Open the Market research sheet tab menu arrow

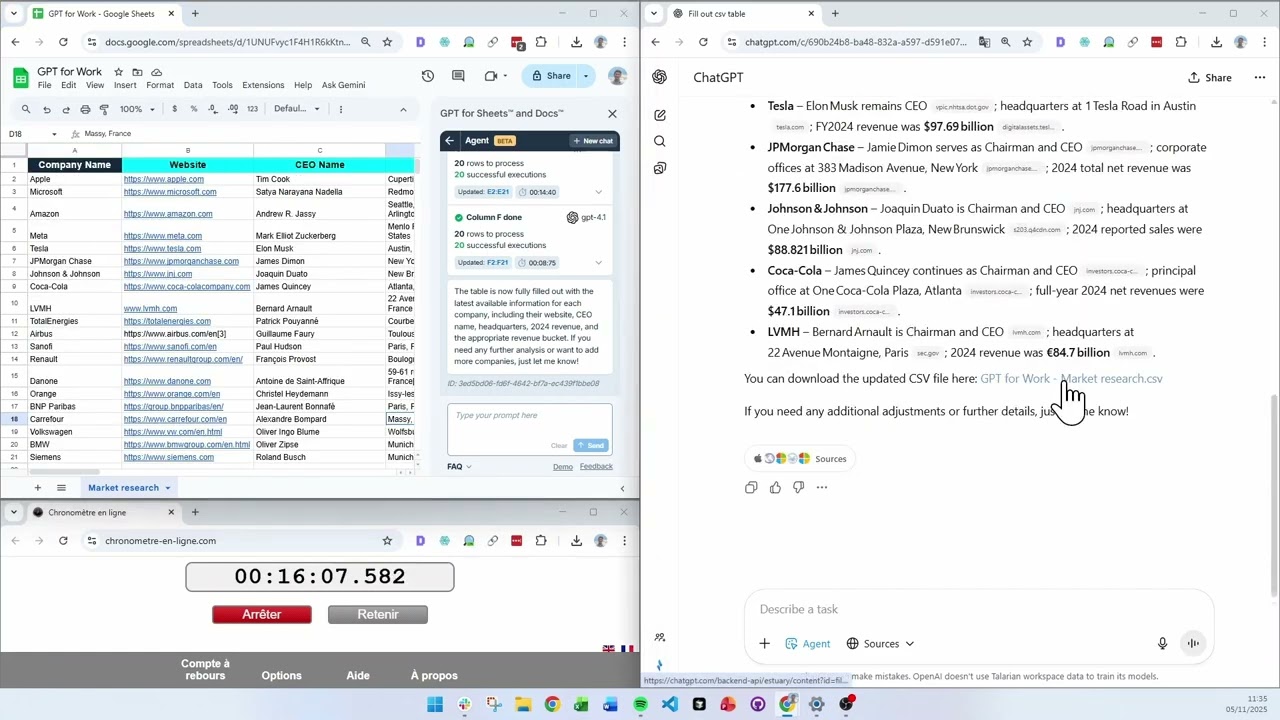click(x=168, y=488)
